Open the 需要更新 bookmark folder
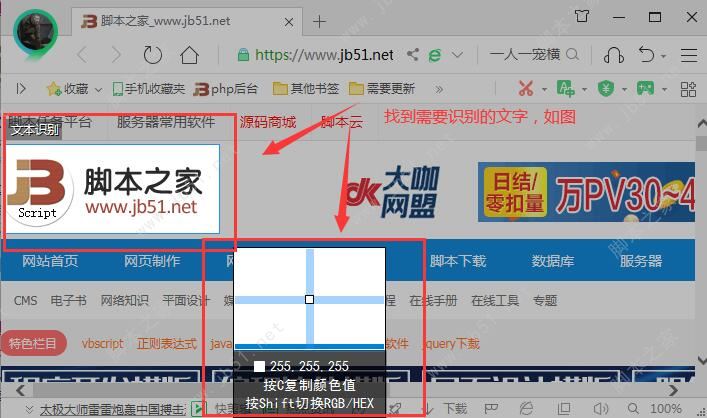Image resolution: width=707 pixels, height=418 pixels. tap(382, 88)
